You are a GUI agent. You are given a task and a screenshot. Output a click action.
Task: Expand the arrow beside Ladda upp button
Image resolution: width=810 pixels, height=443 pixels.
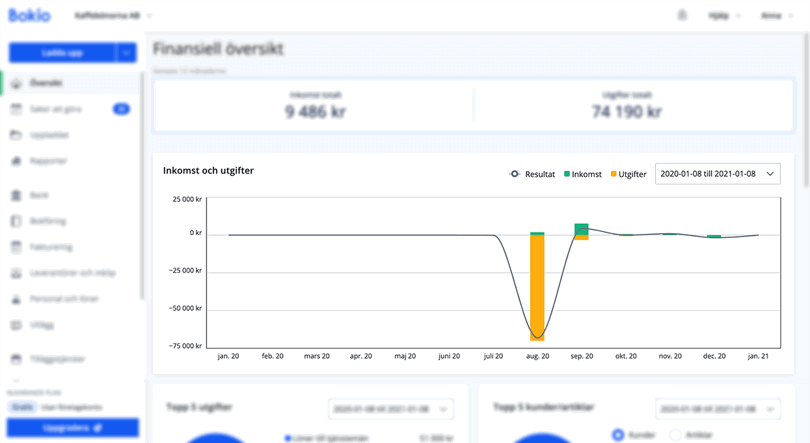(126, 54)
